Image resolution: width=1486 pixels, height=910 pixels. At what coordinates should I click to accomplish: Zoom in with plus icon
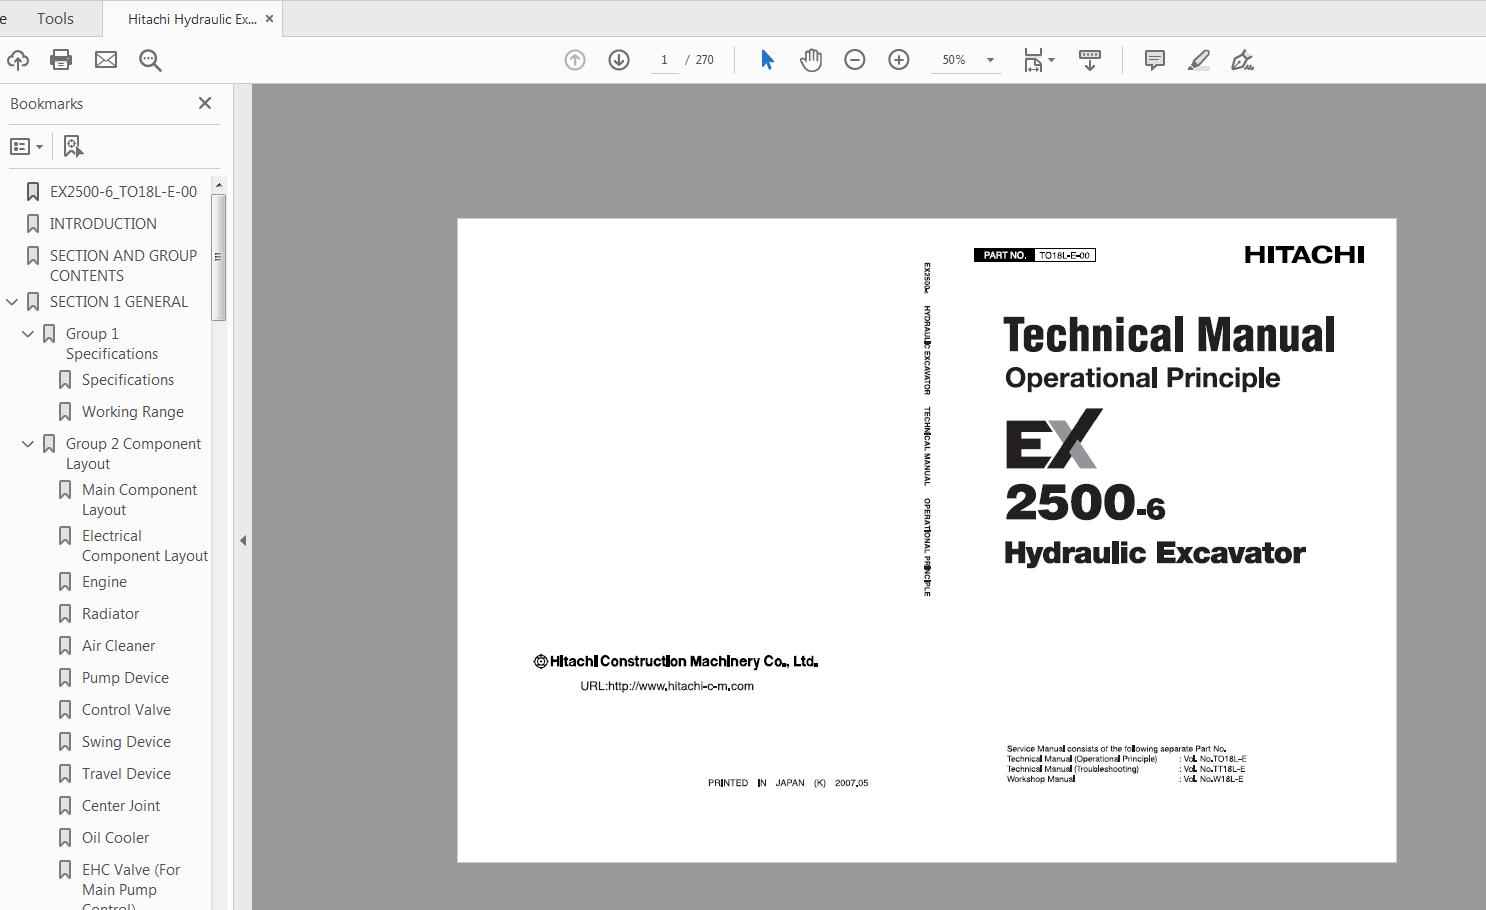point(899,60)
